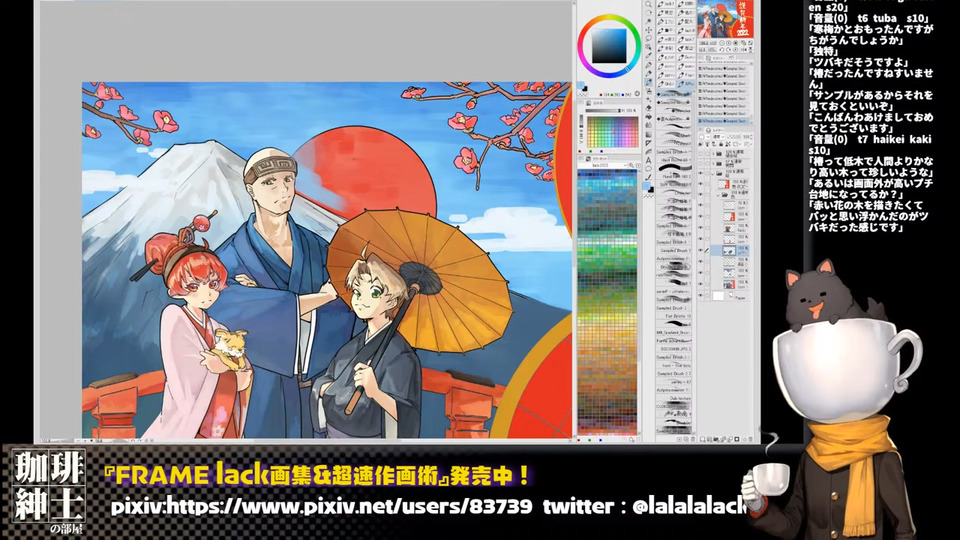Select the Airbrush tool

(x=648, y=91)
